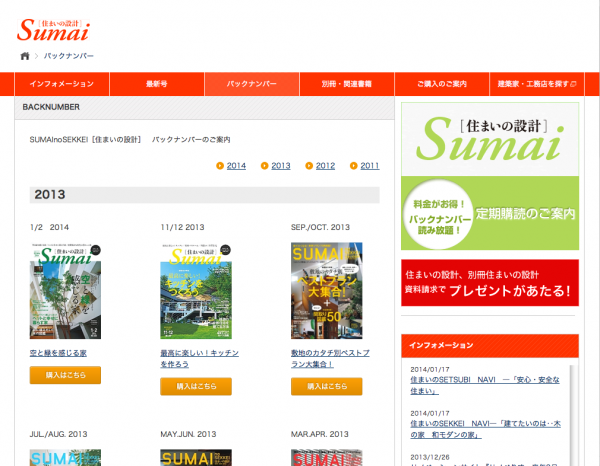Screen dimensions: 600x466
Task: View the SEP./OCT. 2013 cover image
Action: point(326,291)
